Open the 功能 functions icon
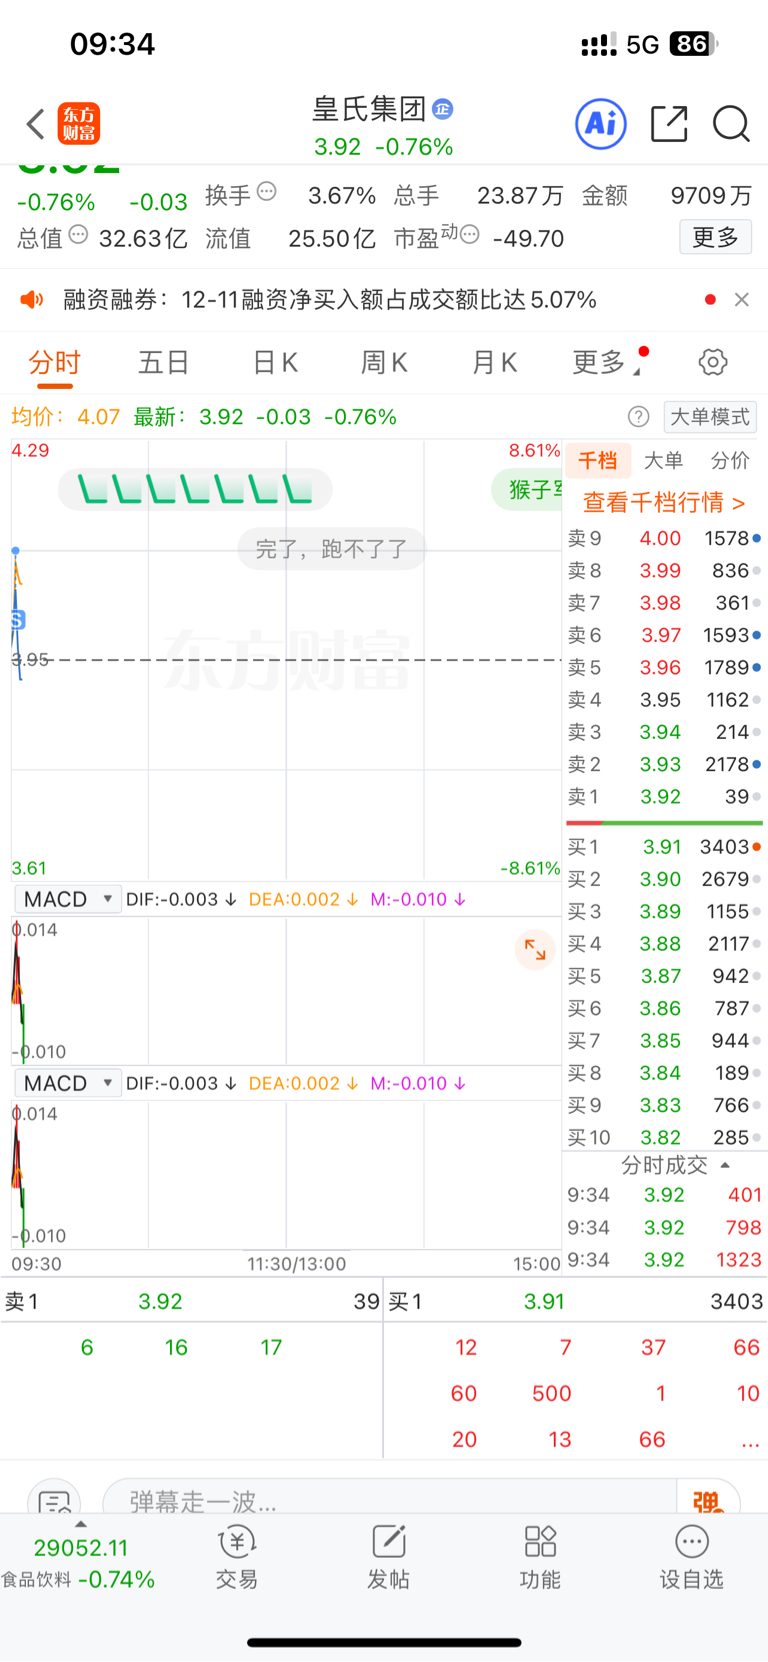The width and height of the screenshot is (768, 1662). (540, 1557)
